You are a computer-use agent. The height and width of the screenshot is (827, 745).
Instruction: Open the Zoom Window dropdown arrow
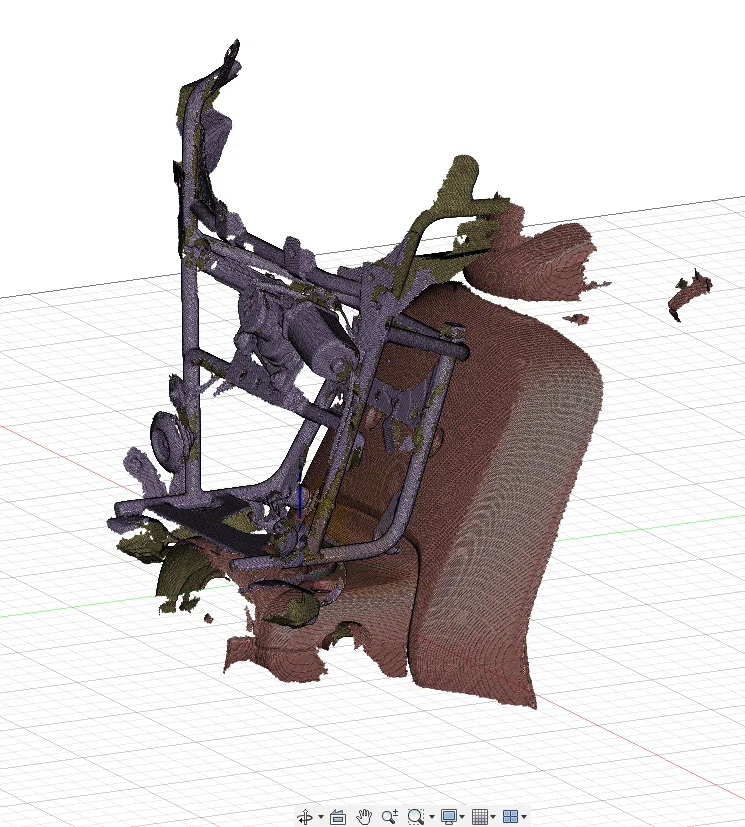pyautogui.click(x=432, y=818)
